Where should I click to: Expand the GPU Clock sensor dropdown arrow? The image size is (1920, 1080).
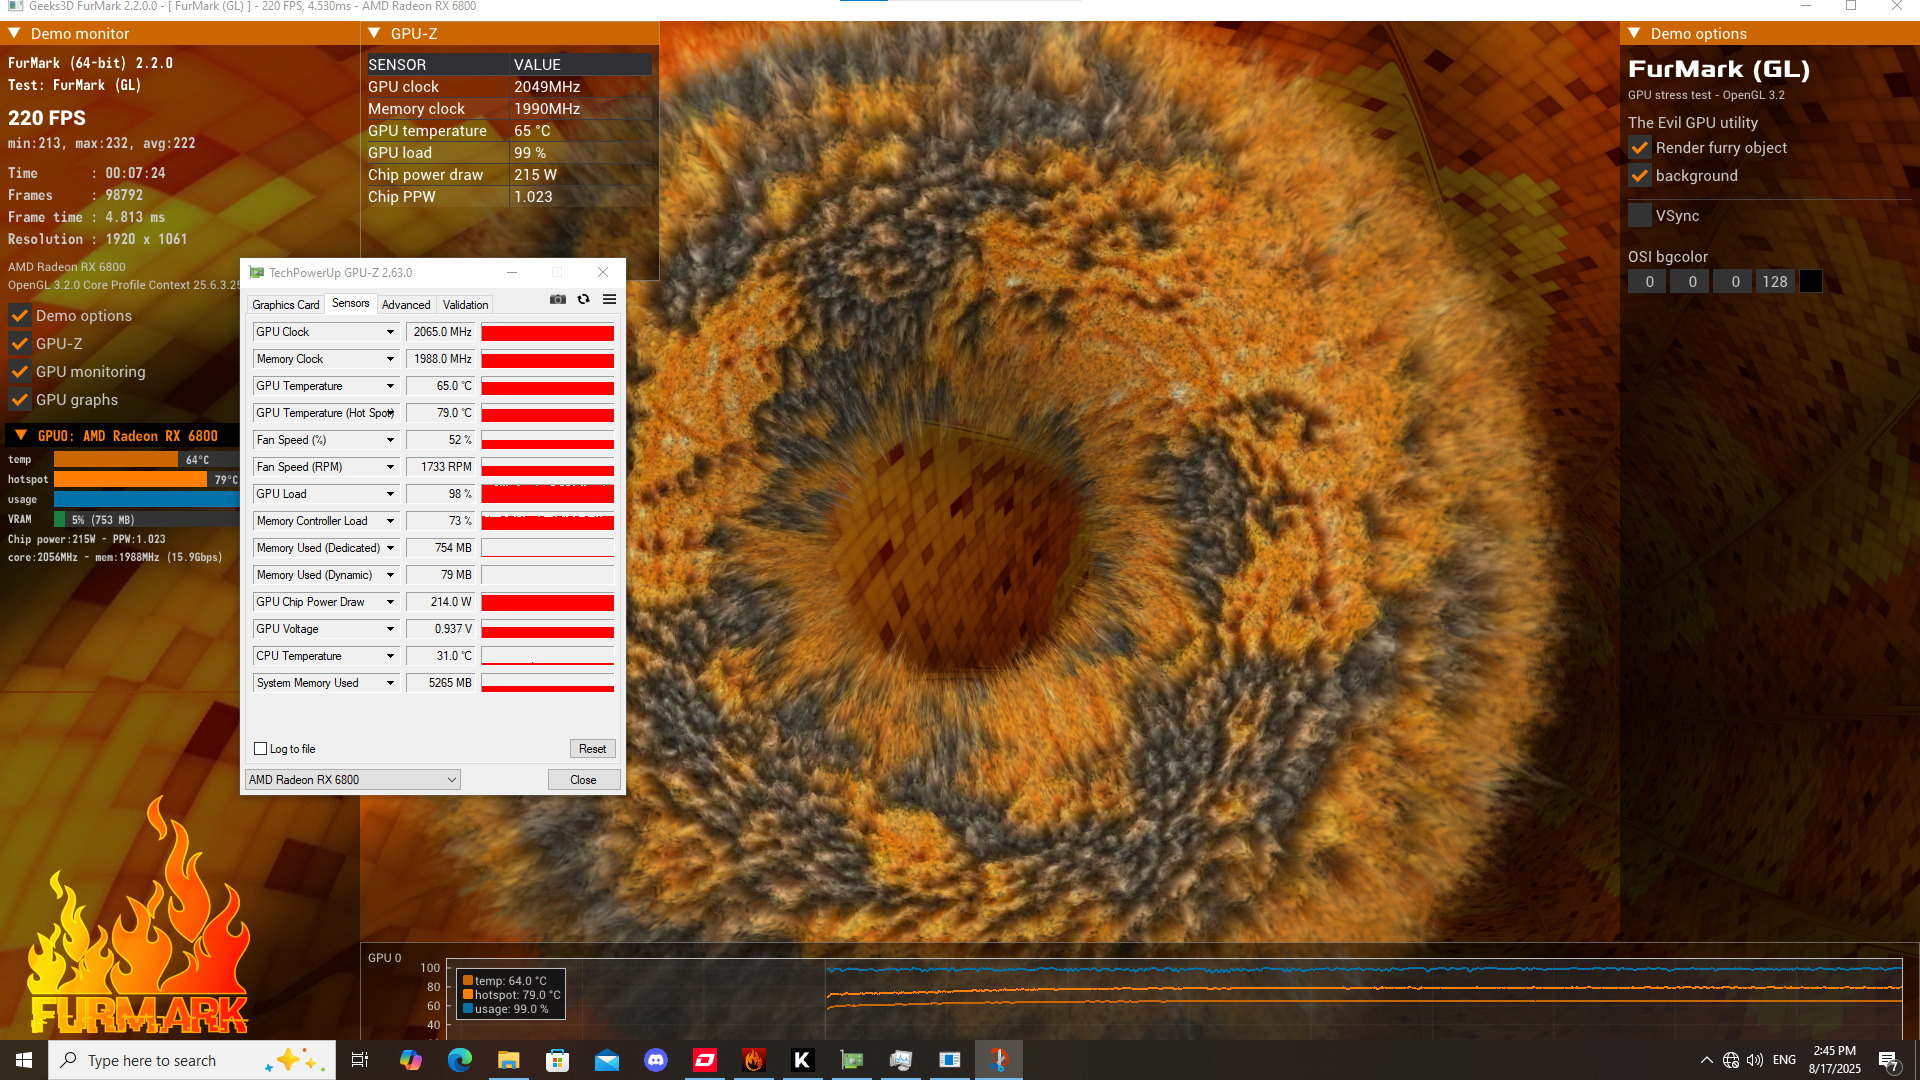coord(390,332)
